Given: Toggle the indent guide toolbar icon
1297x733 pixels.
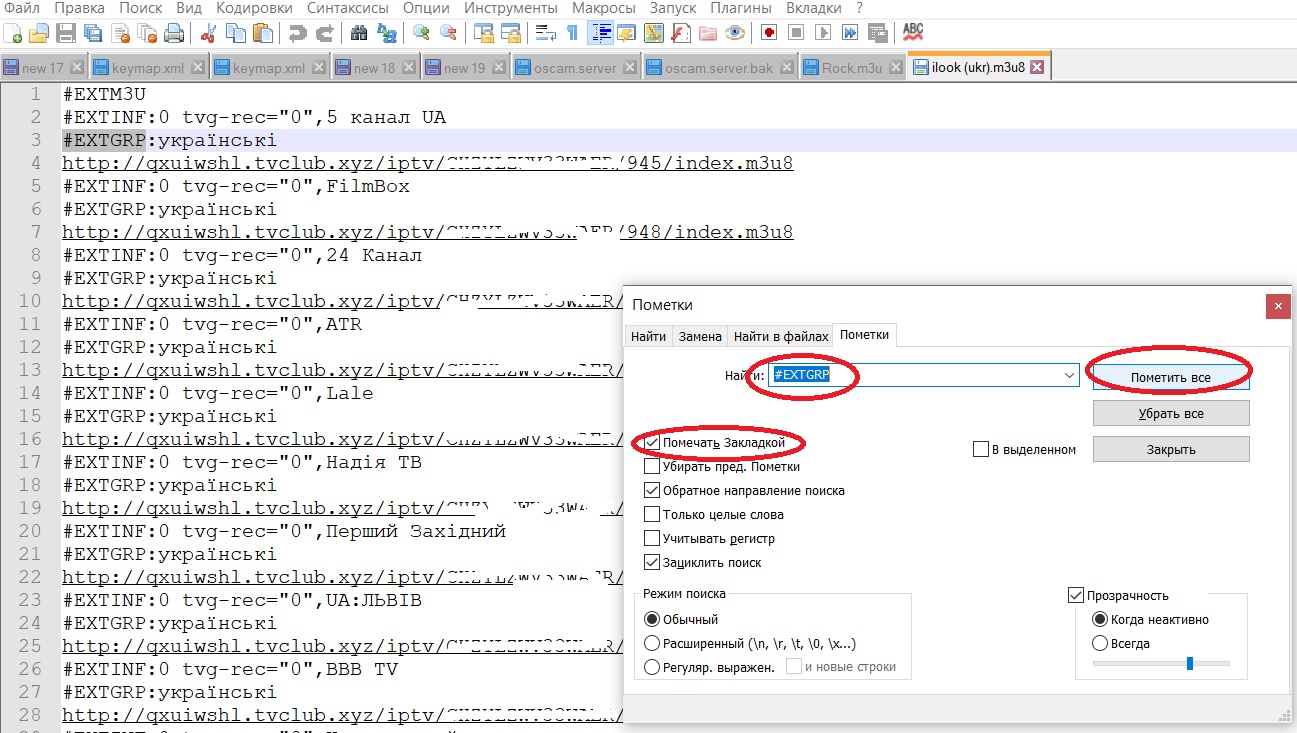Looking at the screenshot, I should tap(600, 33).
